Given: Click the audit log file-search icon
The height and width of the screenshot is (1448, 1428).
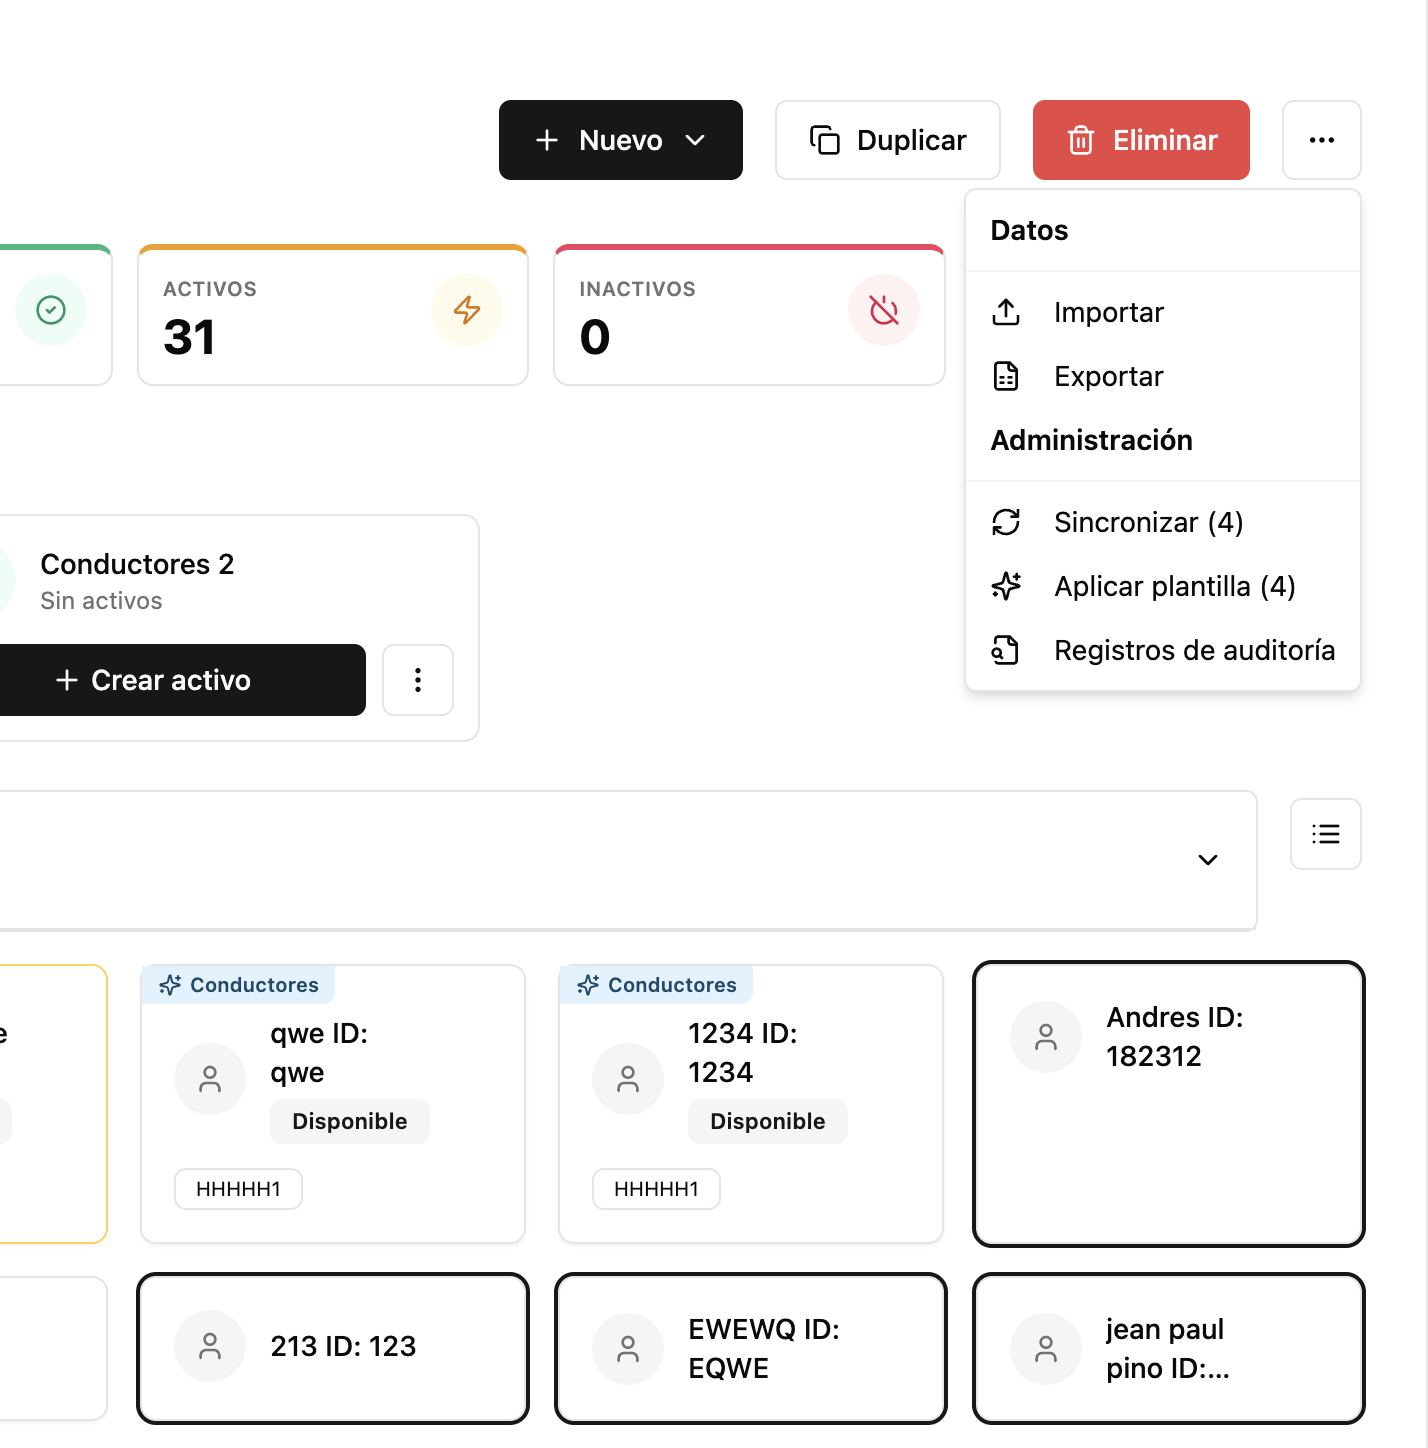Looking at the screenshot, I should [1006, 650].
